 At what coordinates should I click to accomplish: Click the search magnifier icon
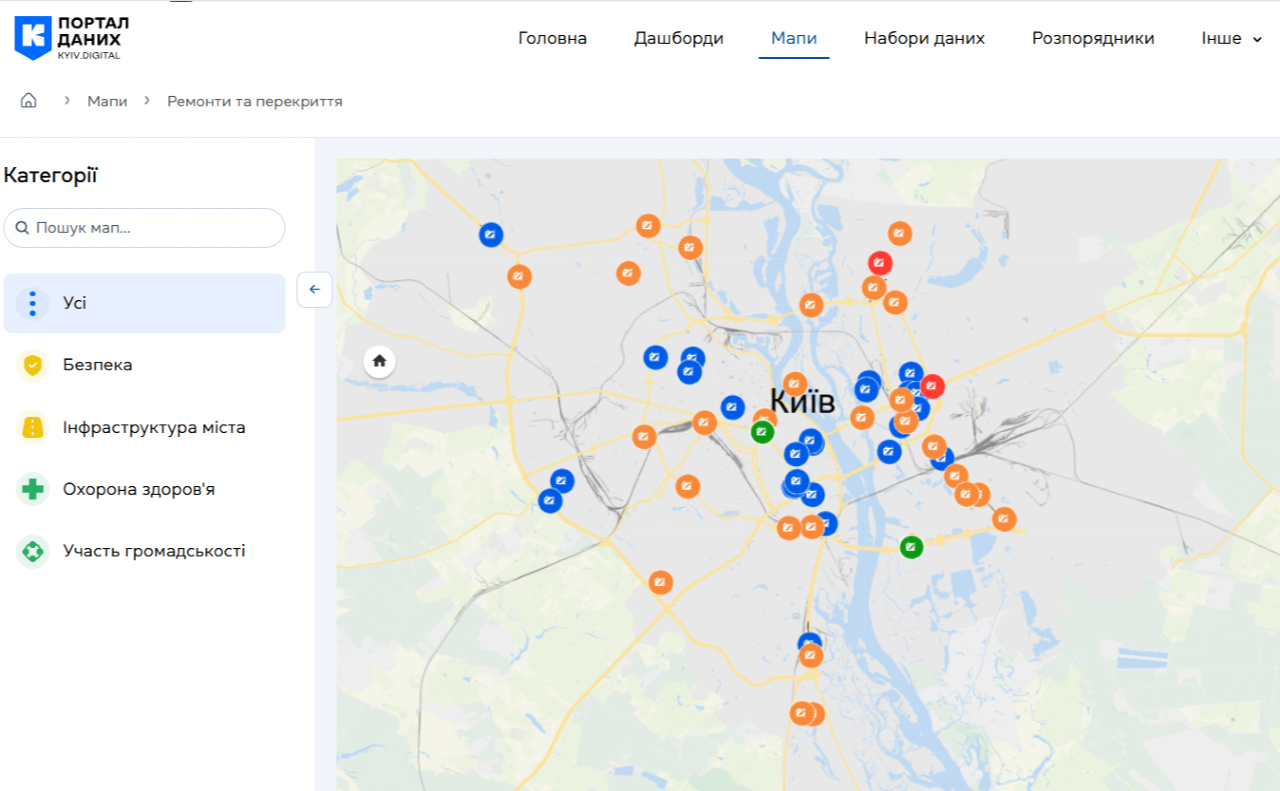23,228
